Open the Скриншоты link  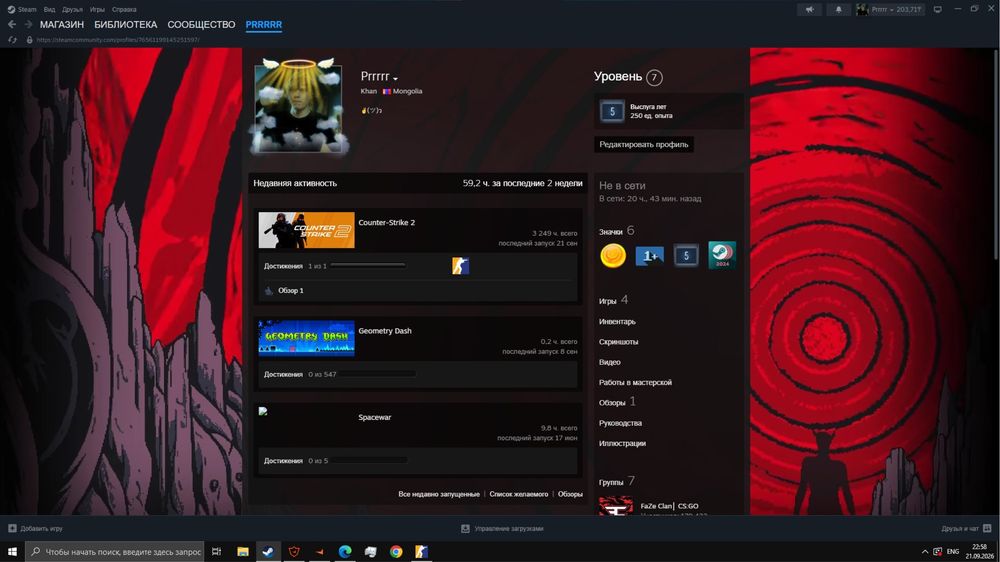click(619, 342)
